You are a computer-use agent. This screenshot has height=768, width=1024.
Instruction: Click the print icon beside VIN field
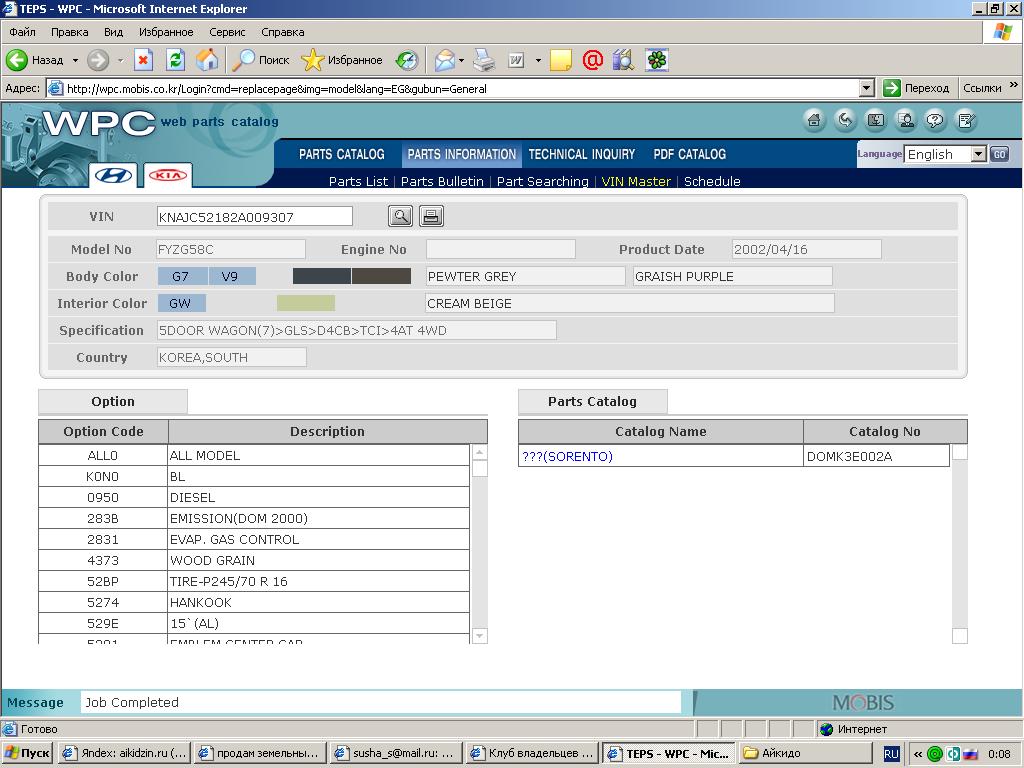[x=431, y=216]
